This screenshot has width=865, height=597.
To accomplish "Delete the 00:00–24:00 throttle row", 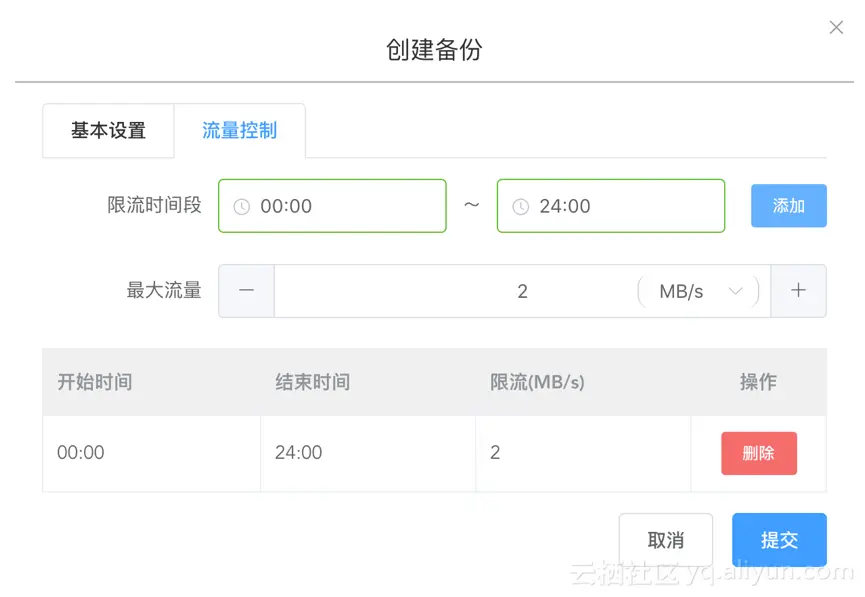I will click(758, 453).
